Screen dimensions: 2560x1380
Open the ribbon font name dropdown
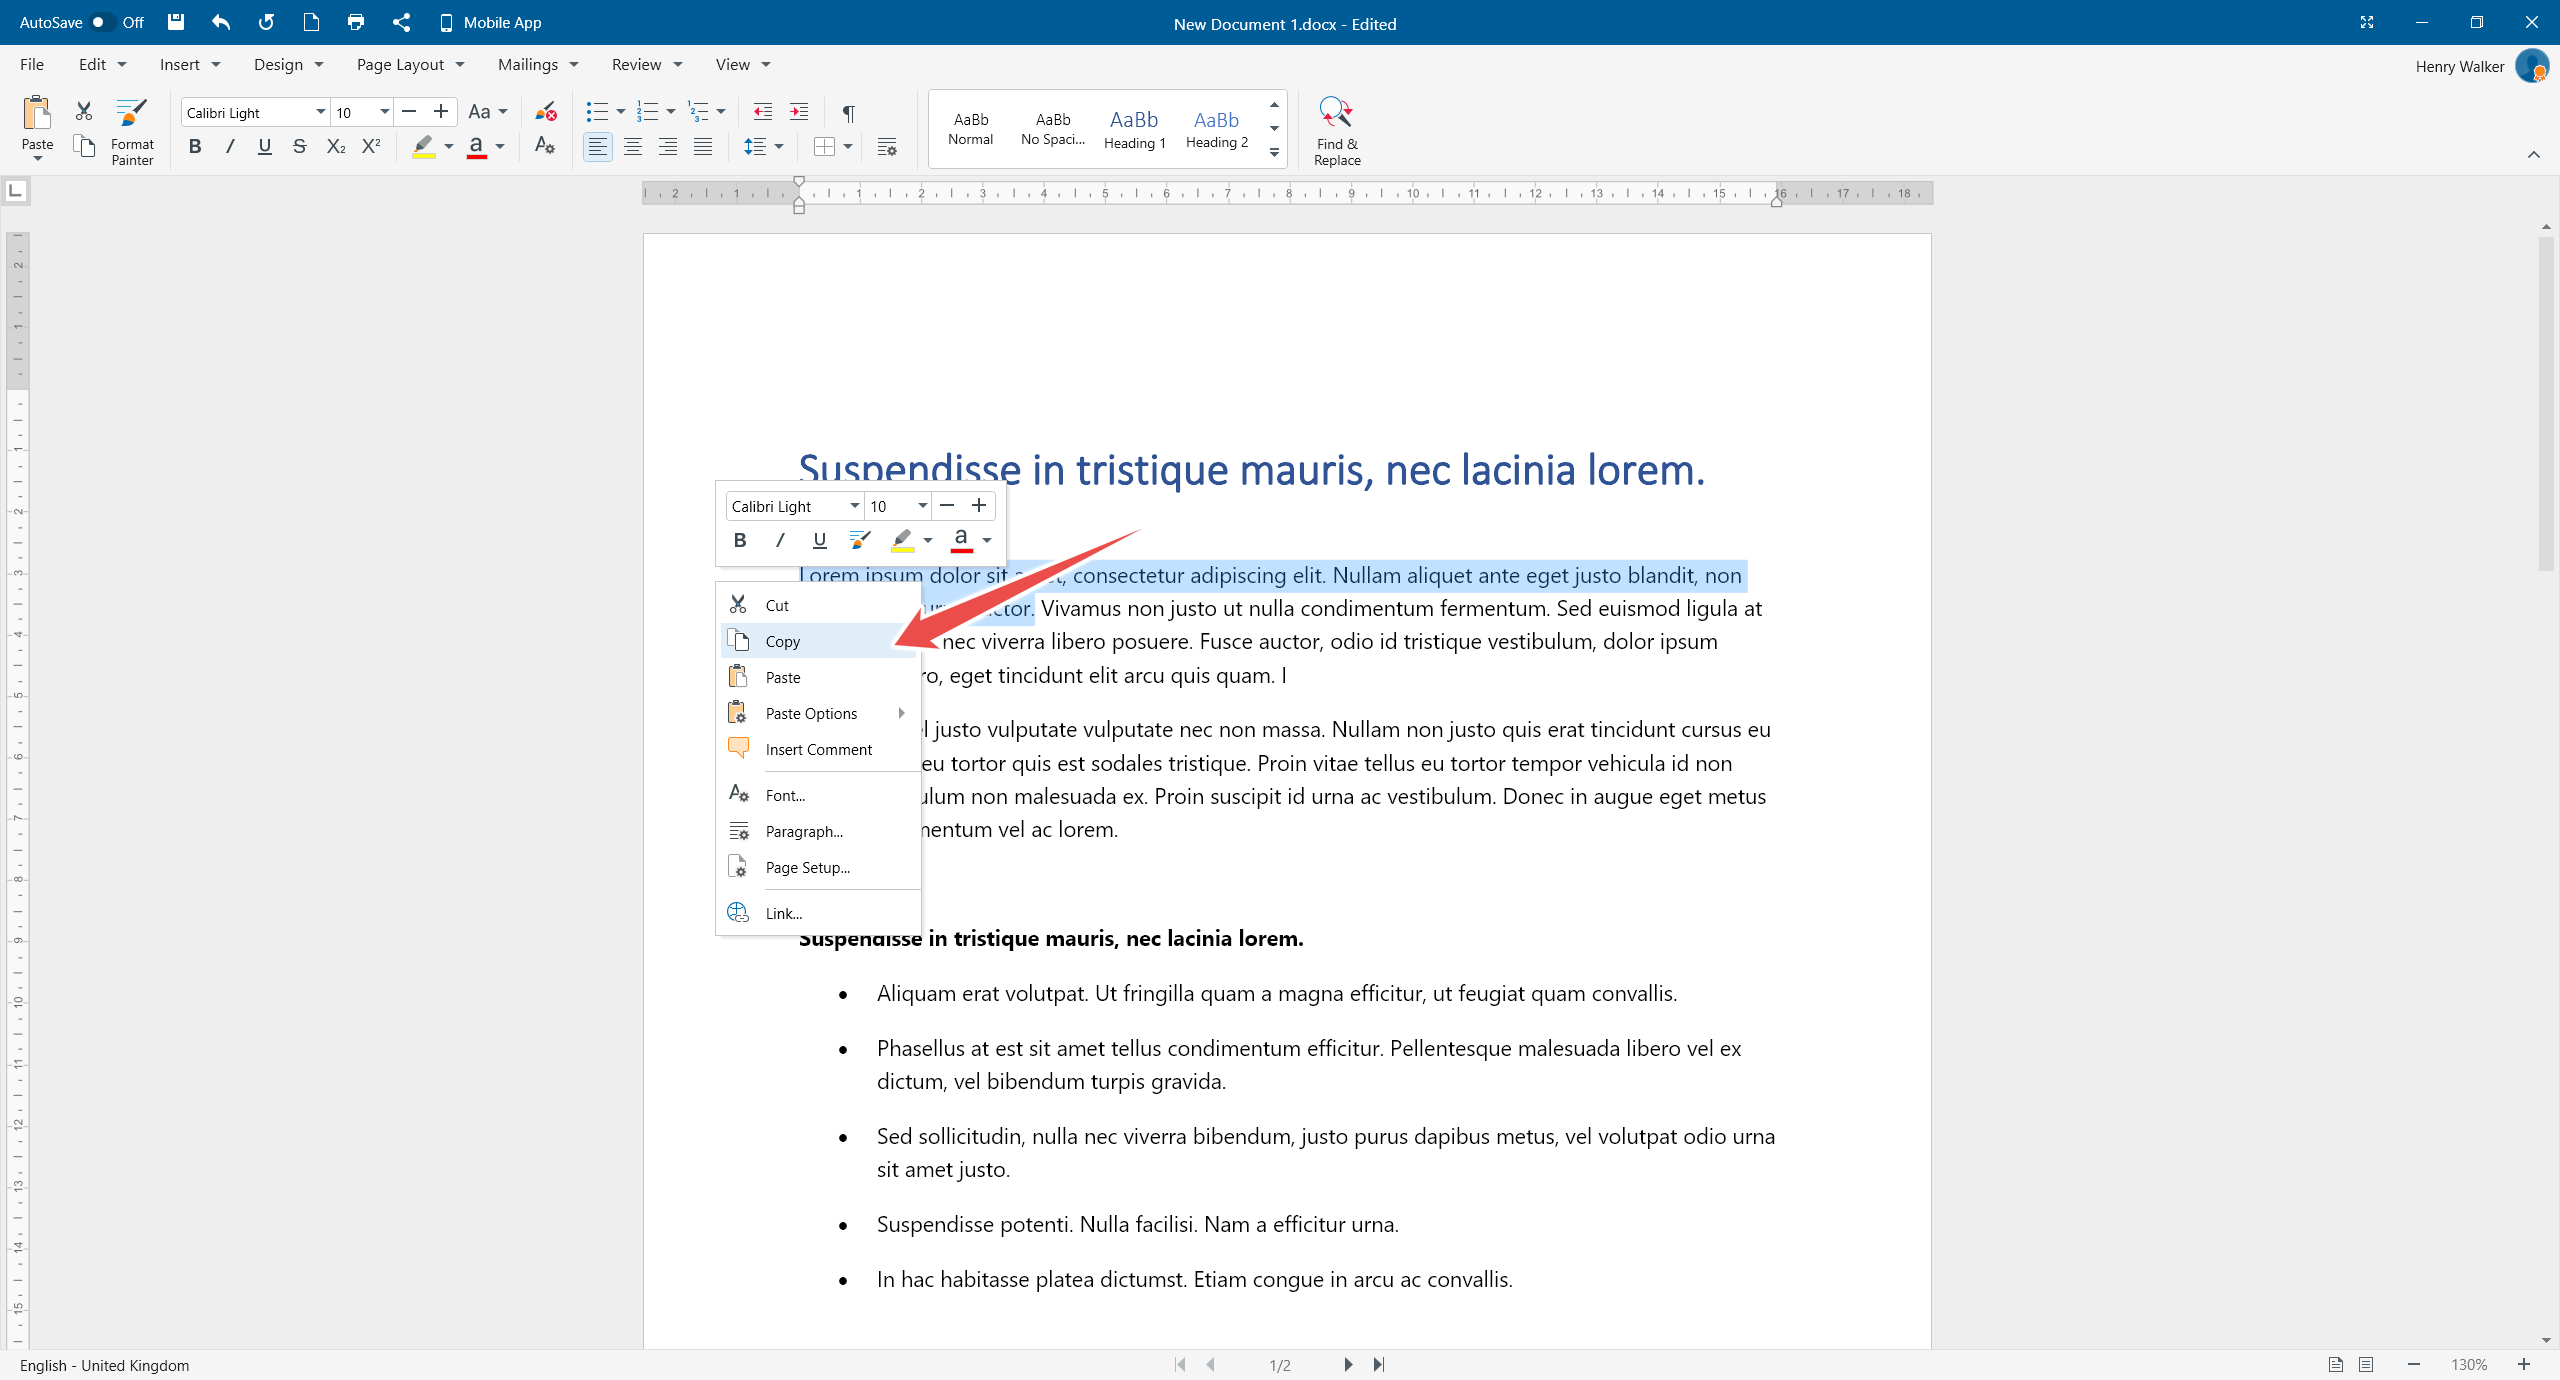click(320, 112)
